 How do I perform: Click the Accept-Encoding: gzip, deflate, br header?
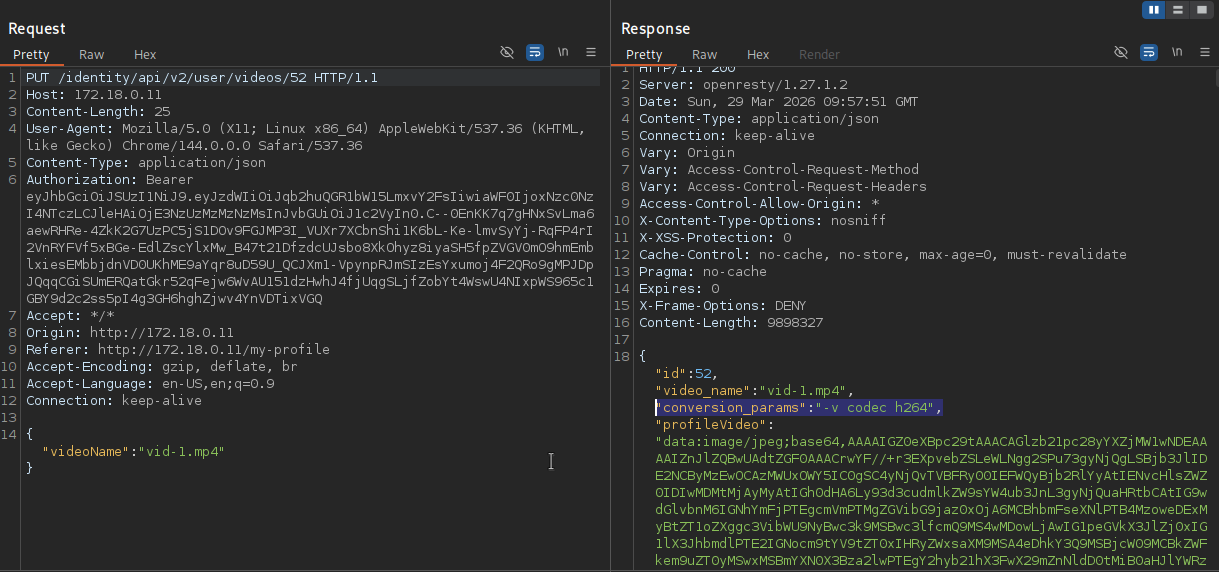[x=162, y=367]
